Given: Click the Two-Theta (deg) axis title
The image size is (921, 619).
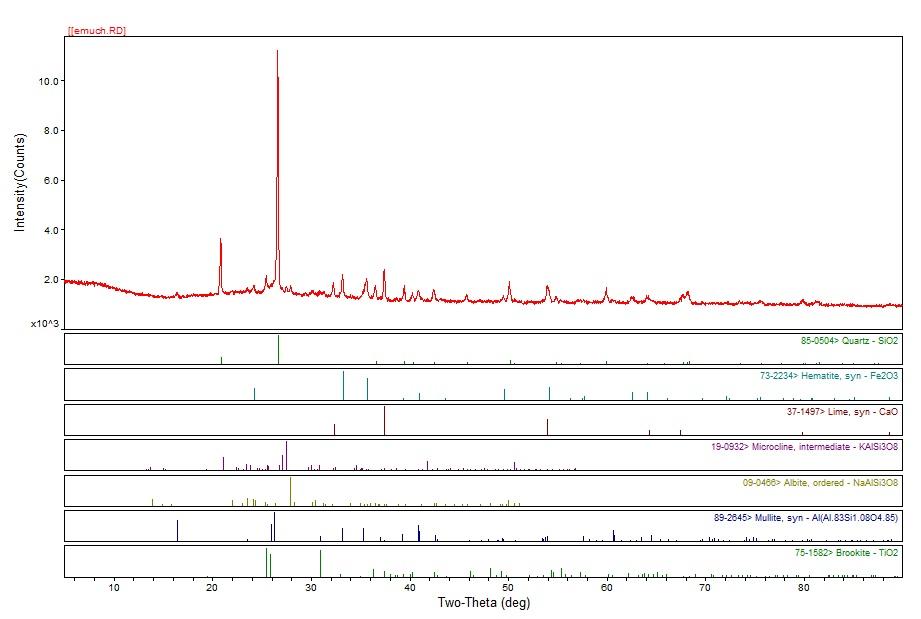Looking at the screenshot, I should pyautogui.click(x=484, y=603).
